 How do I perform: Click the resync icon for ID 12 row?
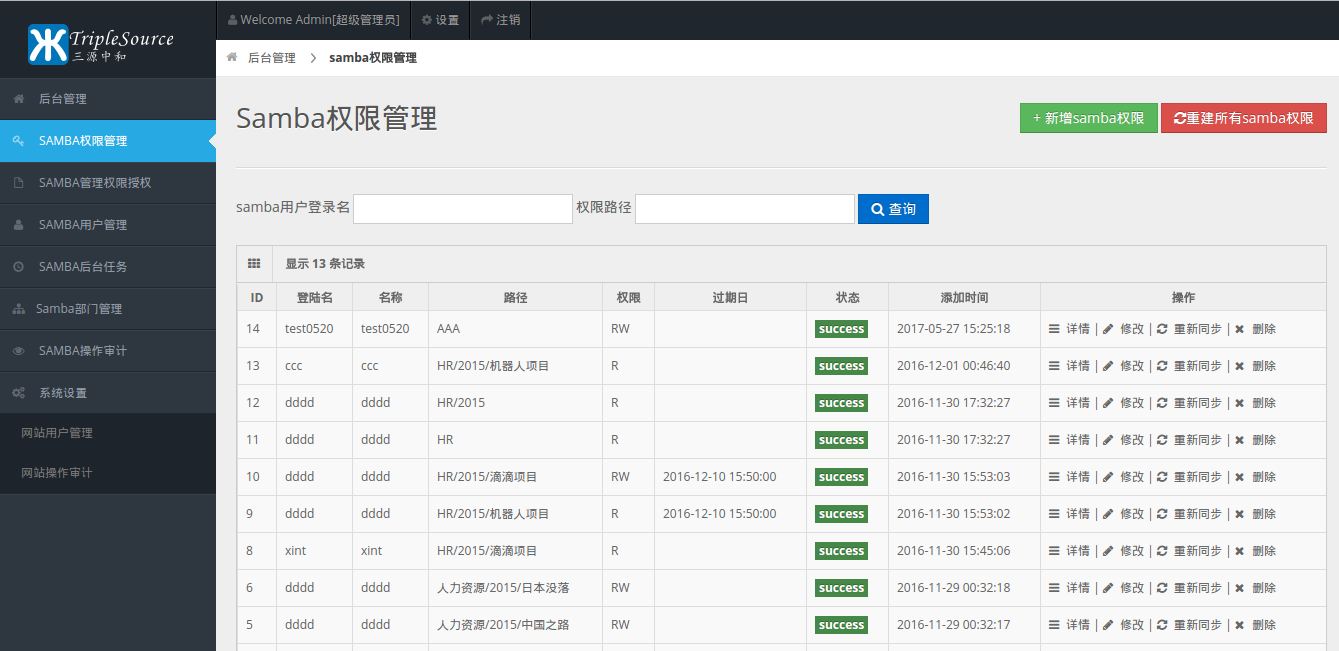[1162, 403]
